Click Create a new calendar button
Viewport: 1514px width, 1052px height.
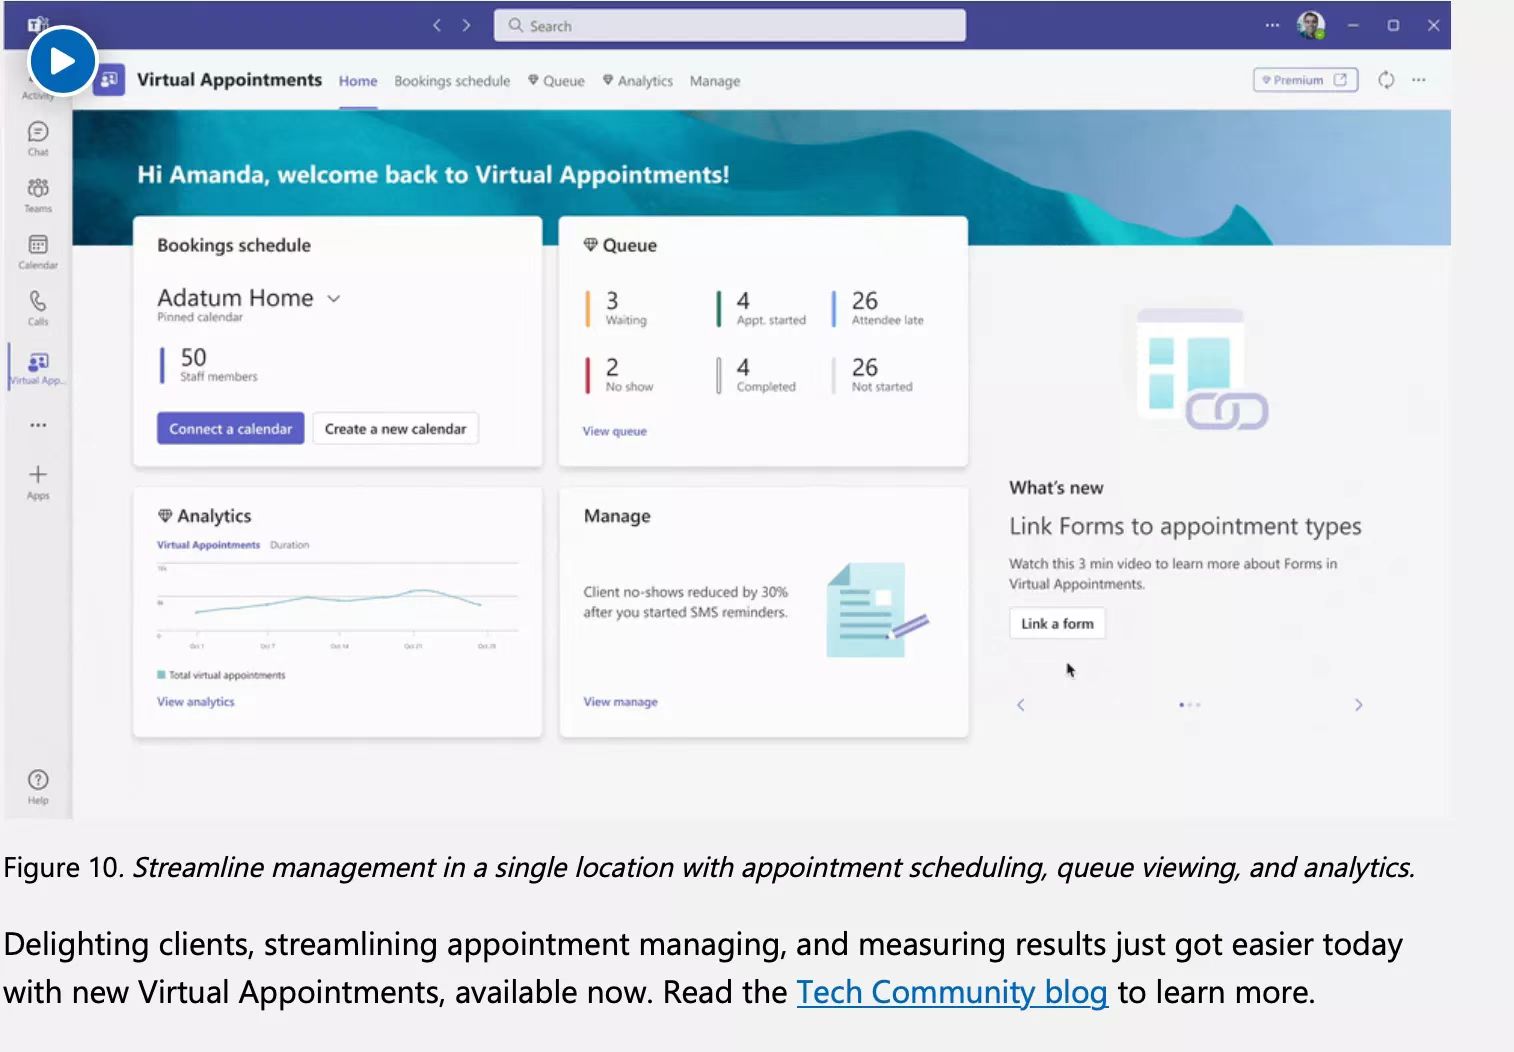395,428
